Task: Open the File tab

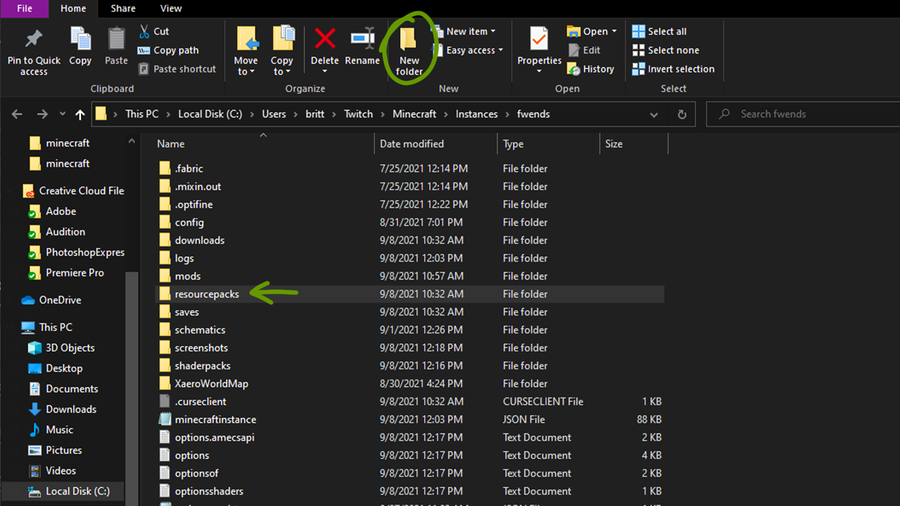Action: (x=25, y=9)
